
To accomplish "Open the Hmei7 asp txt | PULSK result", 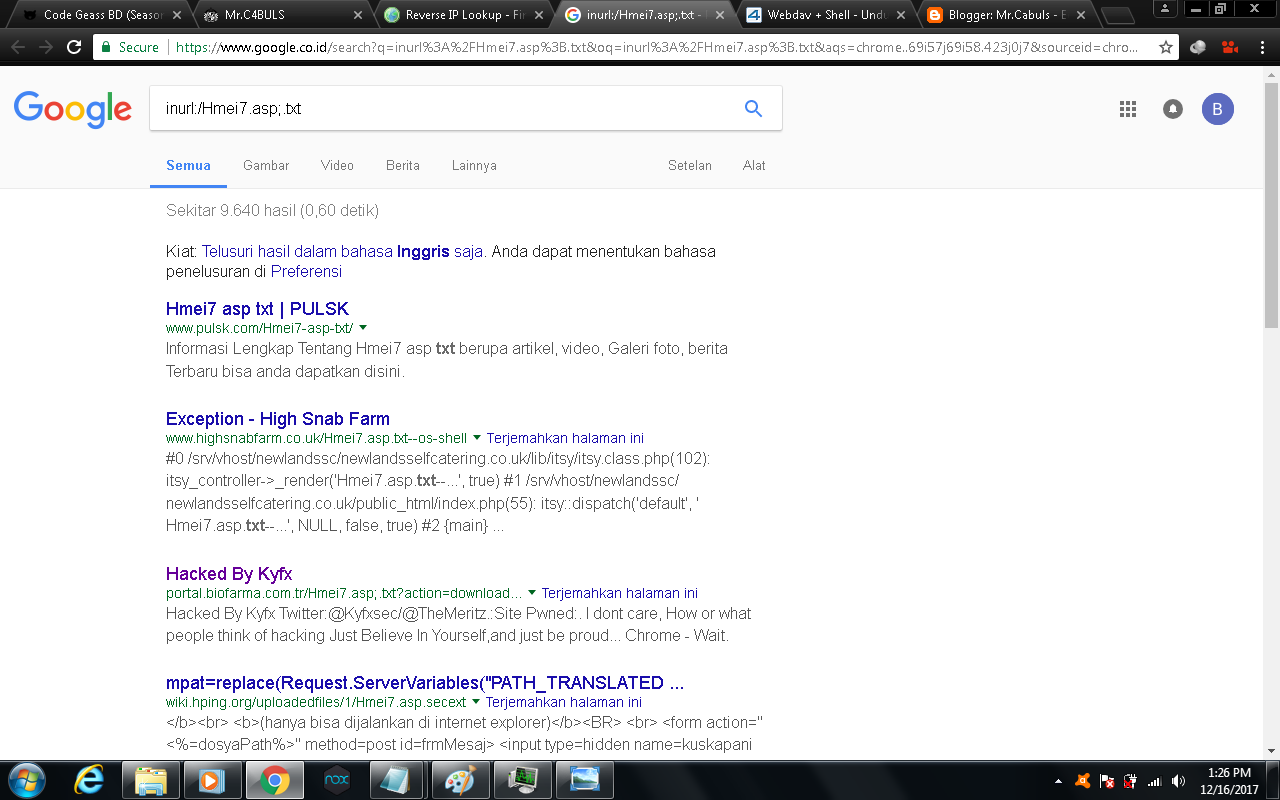I will click(x=257, y=309).
